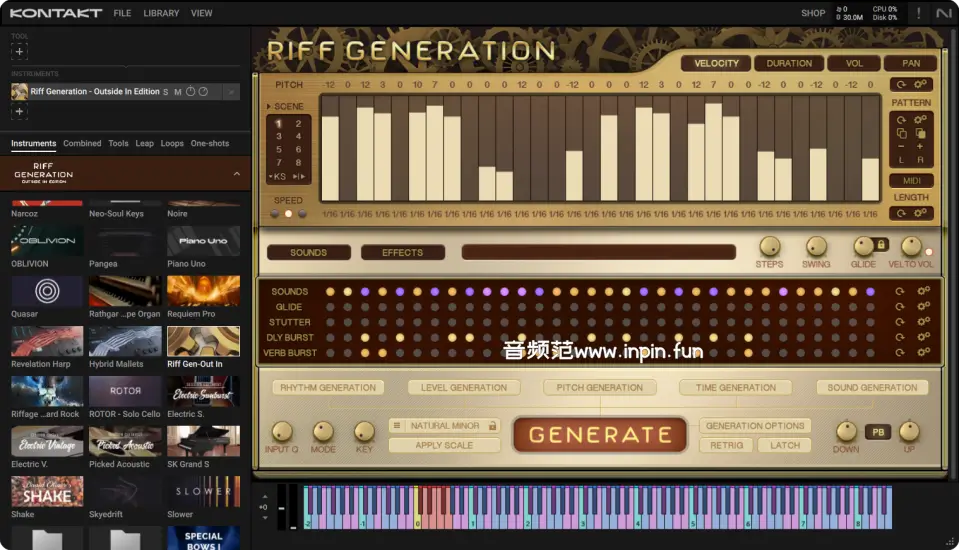959x550 pixels.
Task: Click the scene play-step icon next to KS
Action: pyautogui.click(x=299, y=177)
